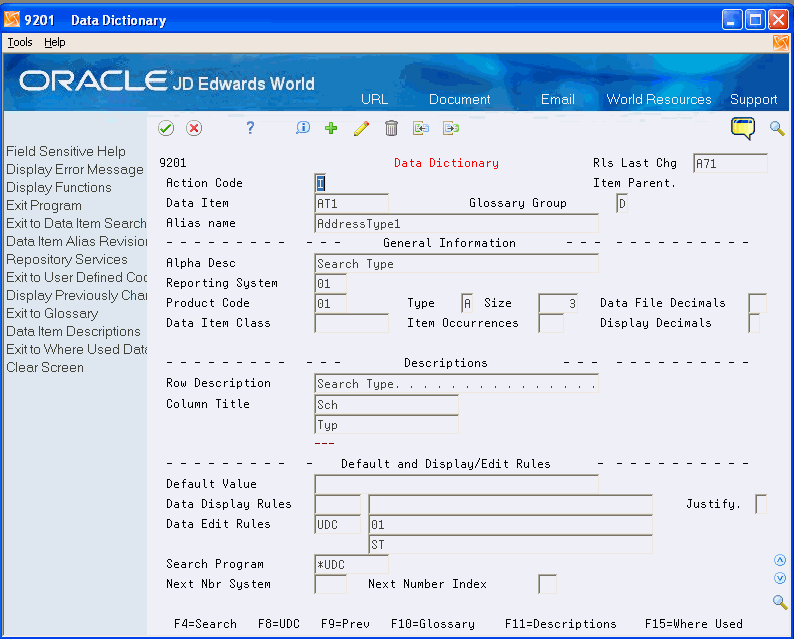This screenshot has height=639, width=794.
Task: Choose Exit to Data Item Search
Action: point(76,223)
